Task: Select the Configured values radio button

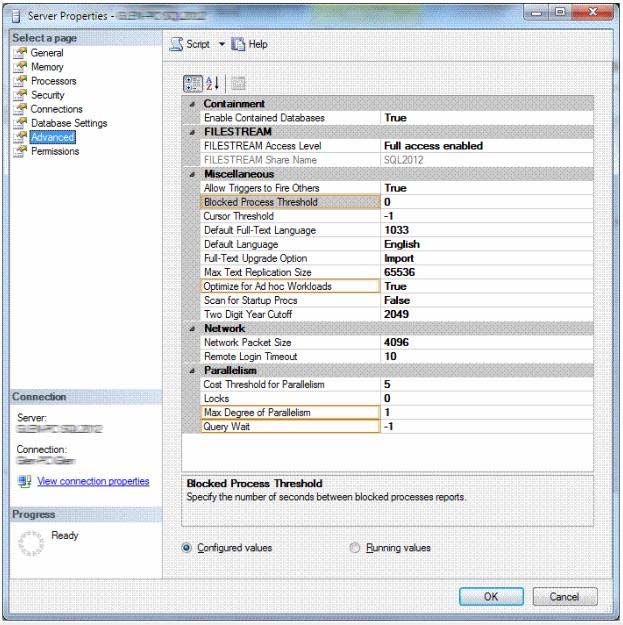Action: 187,548
